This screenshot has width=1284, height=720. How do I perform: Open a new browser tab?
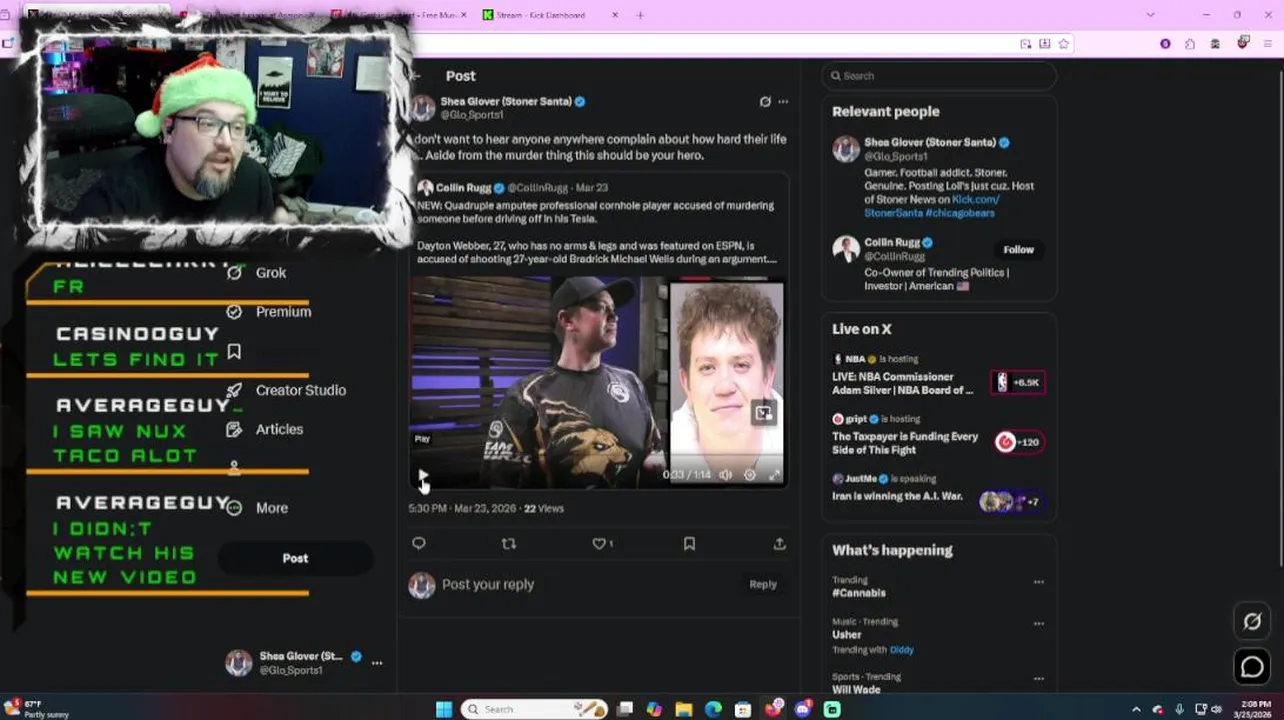(x=641, y=15)
